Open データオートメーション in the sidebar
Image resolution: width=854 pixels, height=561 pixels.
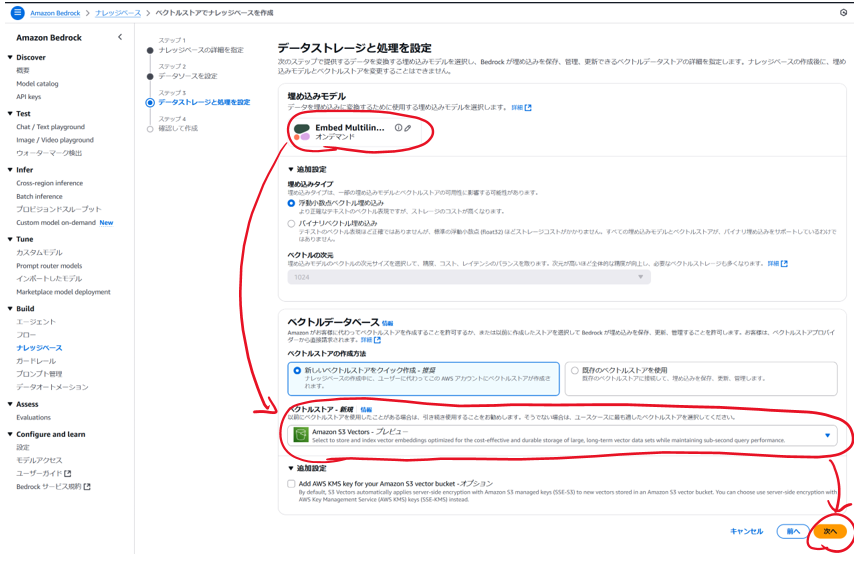tap(52, 387)
